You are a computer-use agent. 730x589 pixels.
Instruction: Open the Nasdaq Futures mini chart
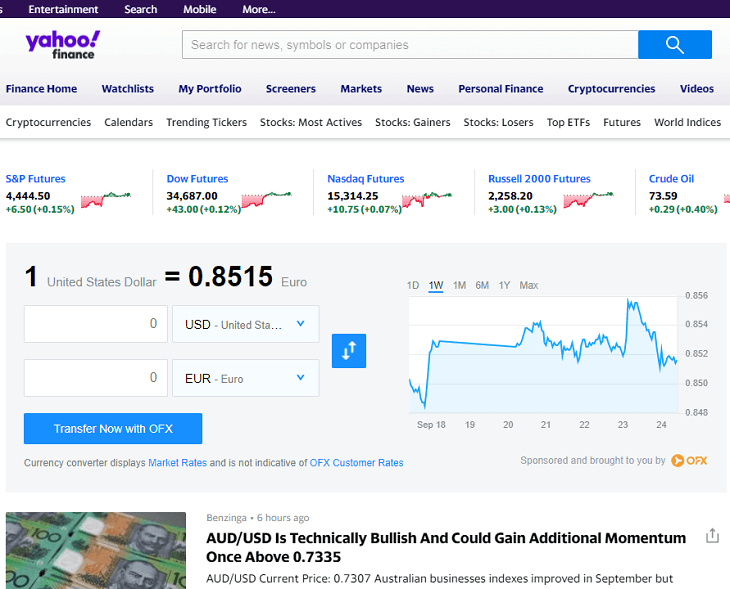pyautogui.click(x=427, y=199)
